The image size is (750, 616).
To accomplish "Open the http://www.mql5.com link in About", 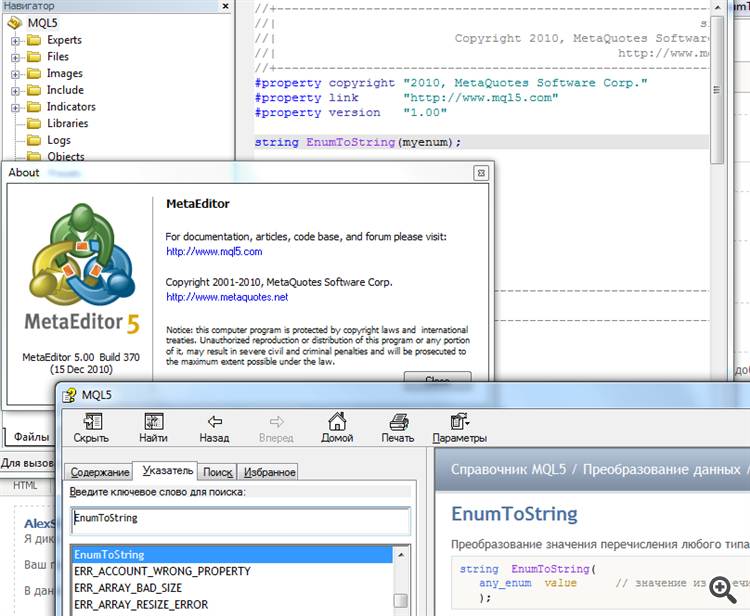I will click(214, 252).
